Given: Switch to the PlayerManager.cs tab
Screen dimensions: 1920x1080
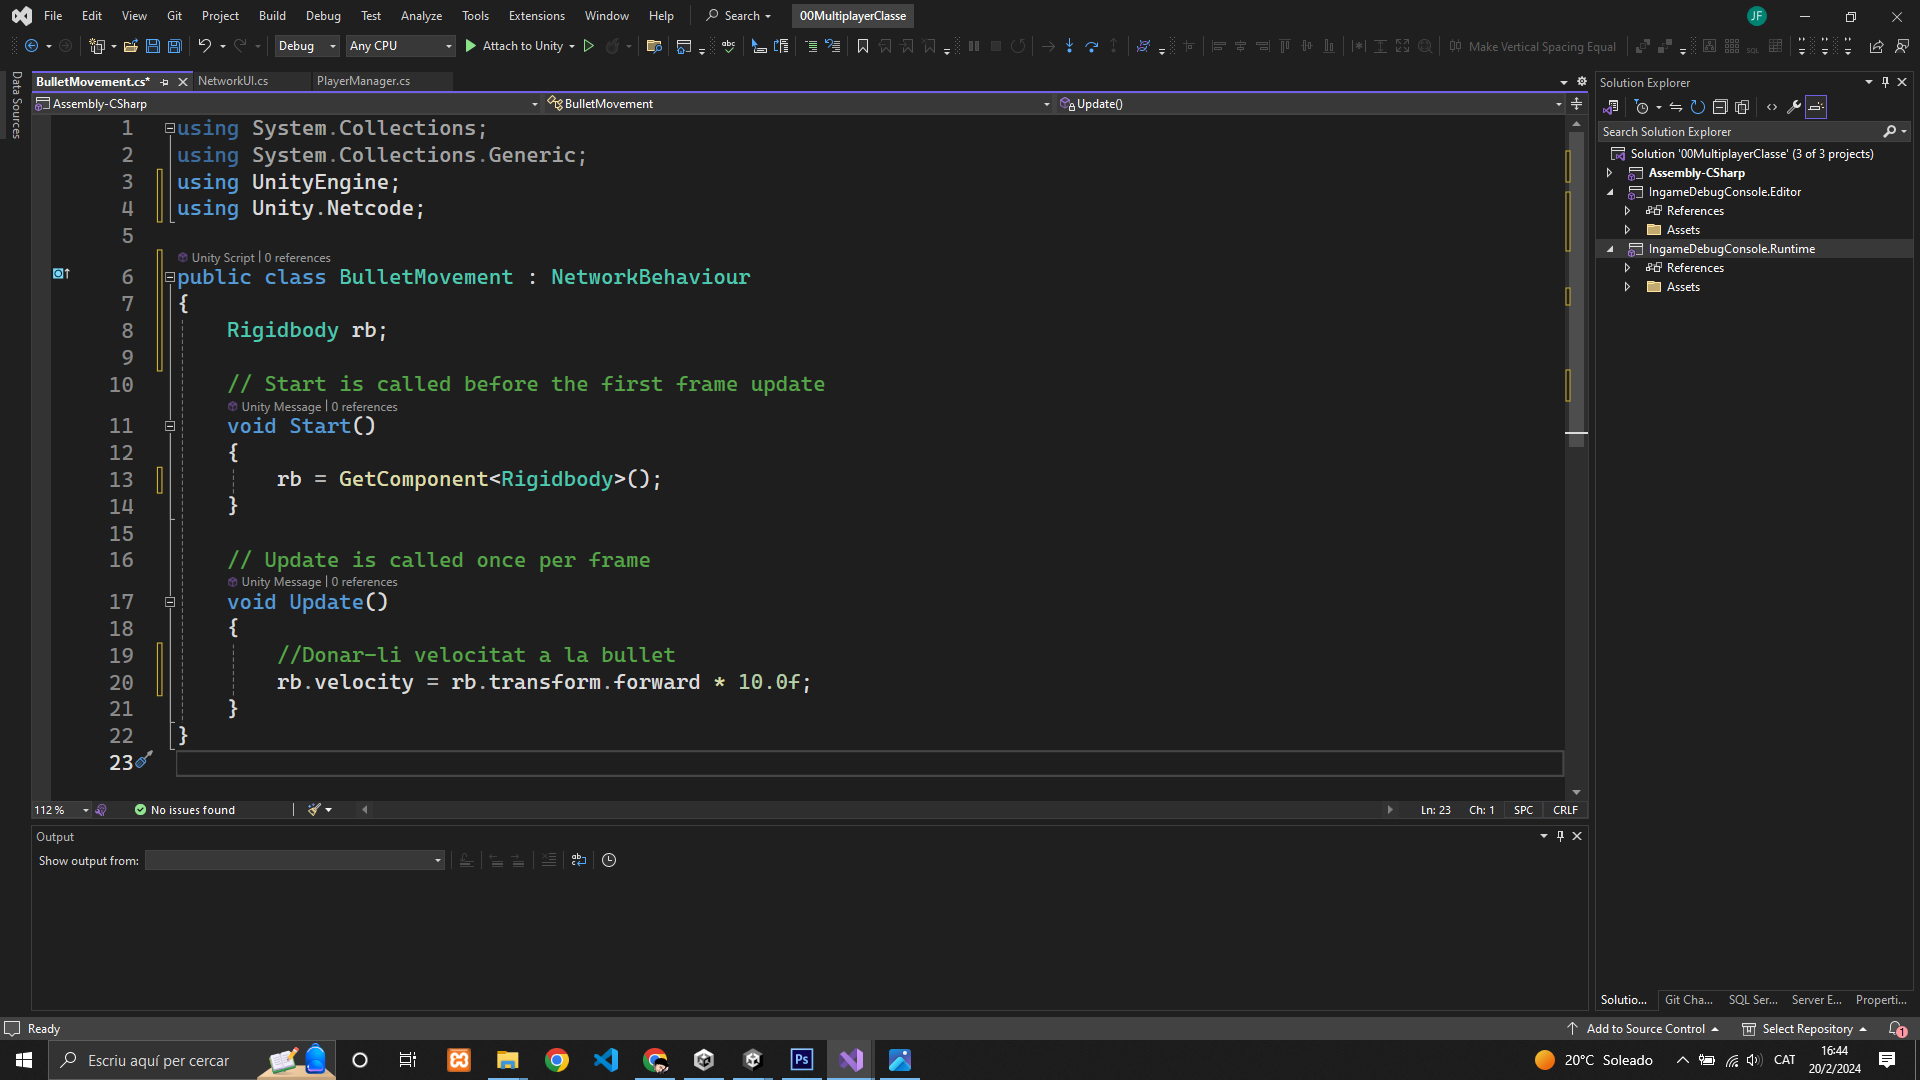Looking at the screenshot, I should [x=363, y=81].
